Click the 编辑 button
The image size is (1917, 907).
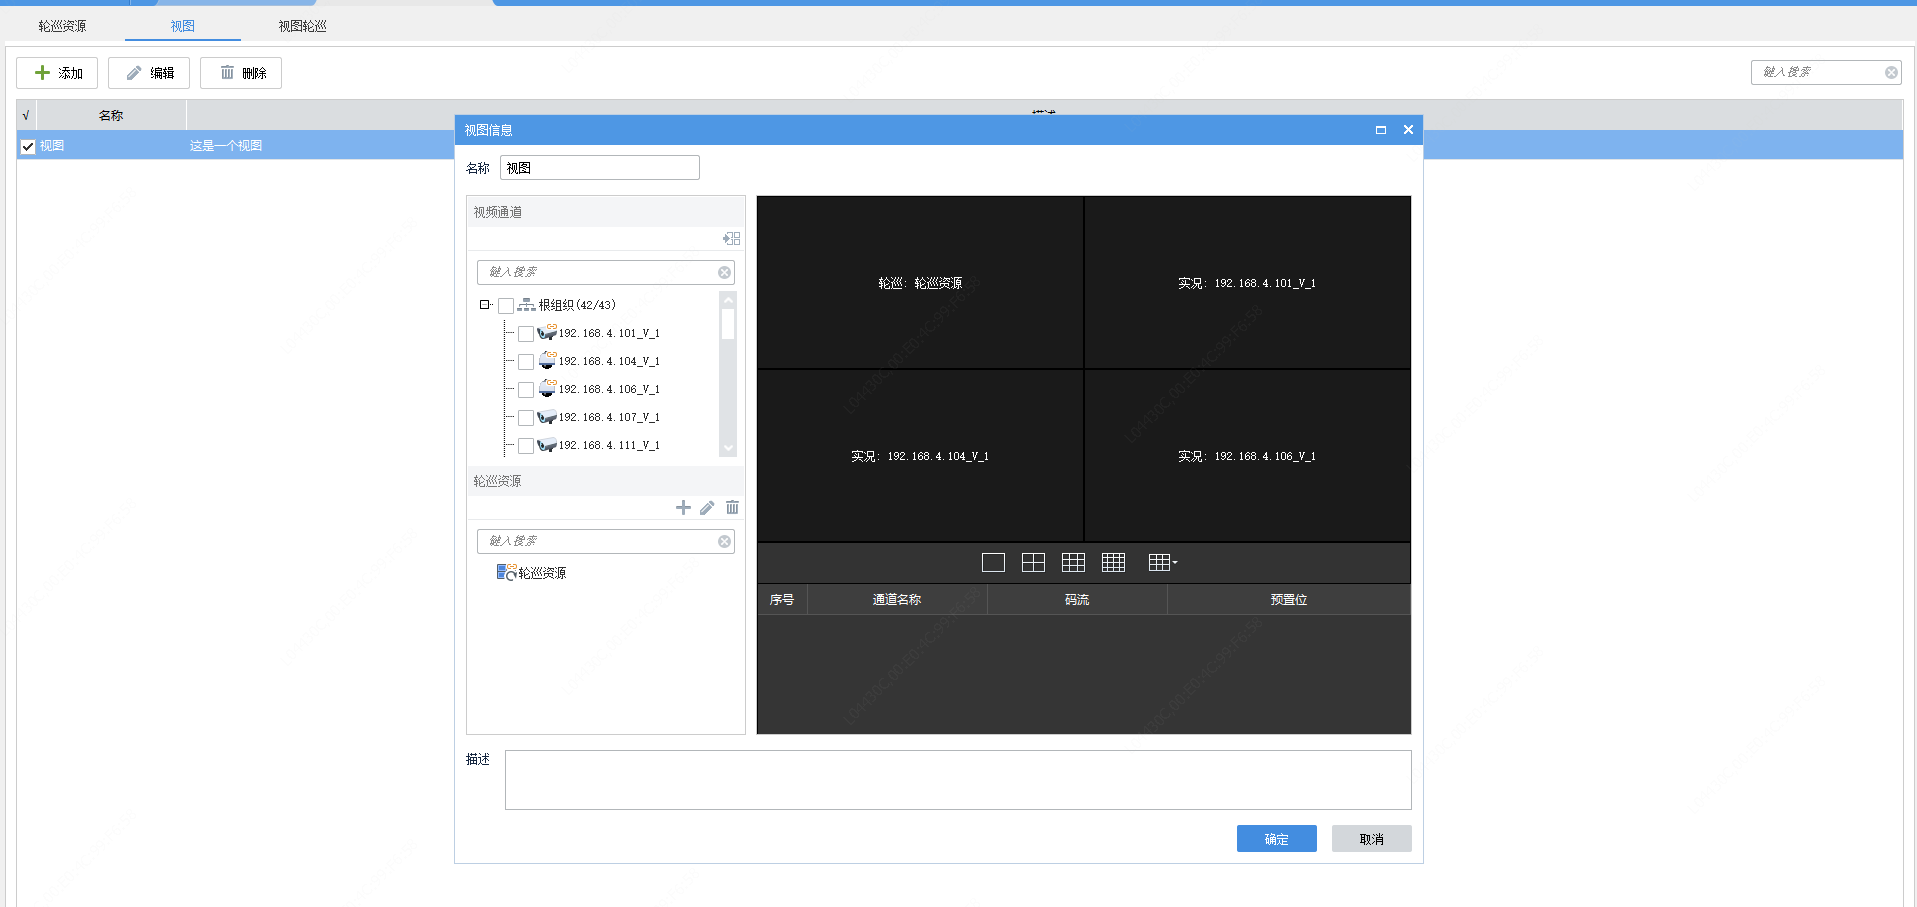(x=149, y=73)
